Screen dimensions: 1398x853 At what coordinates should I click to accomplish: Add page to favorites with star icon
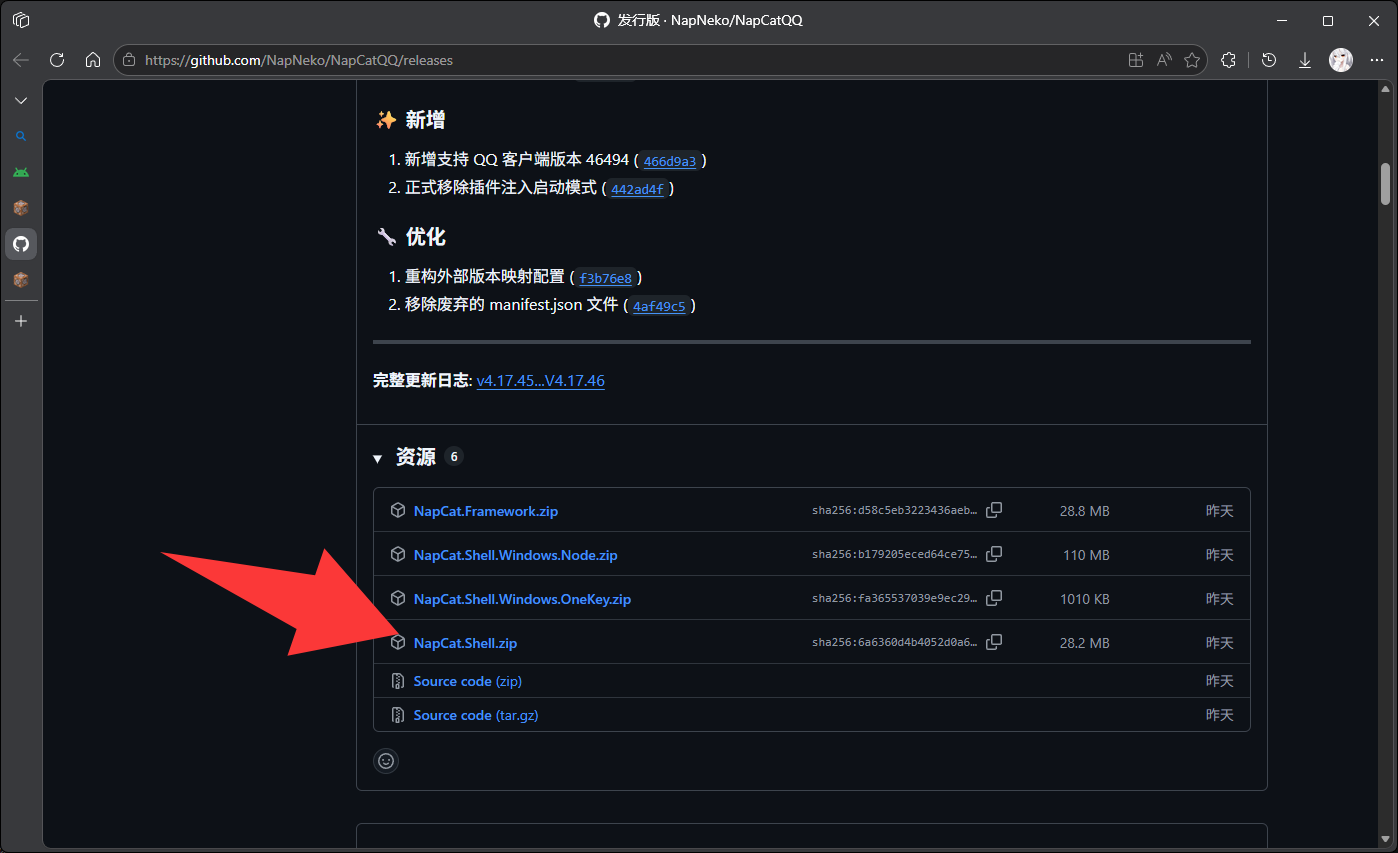pyautogui.click(x=1191, y=60)
